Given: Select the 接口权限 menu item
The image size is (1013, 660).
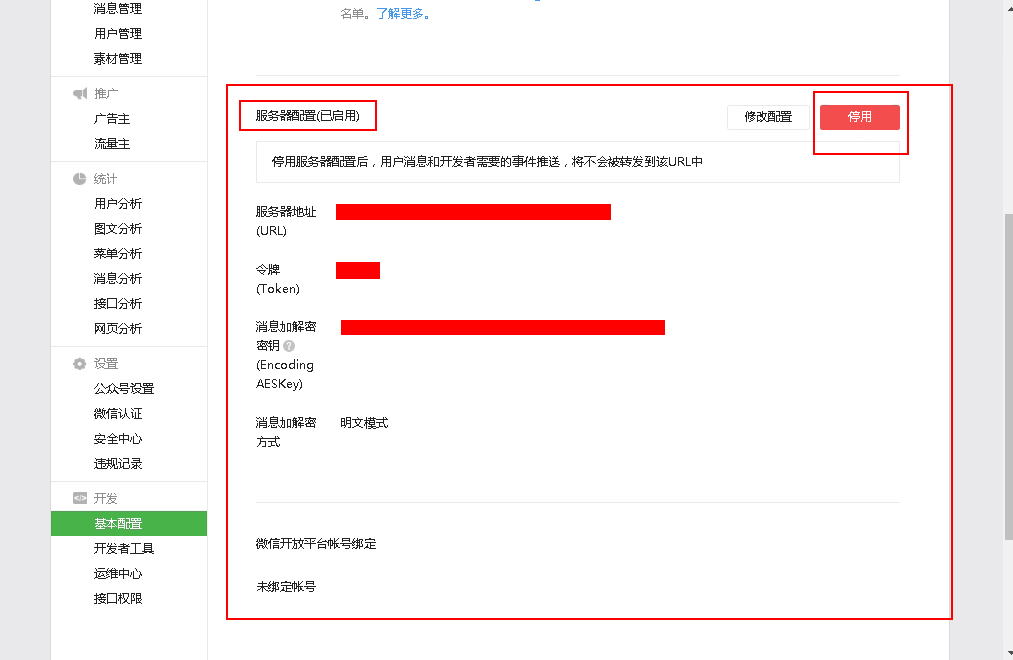Looking at the screenshot, I should (118, 599).
